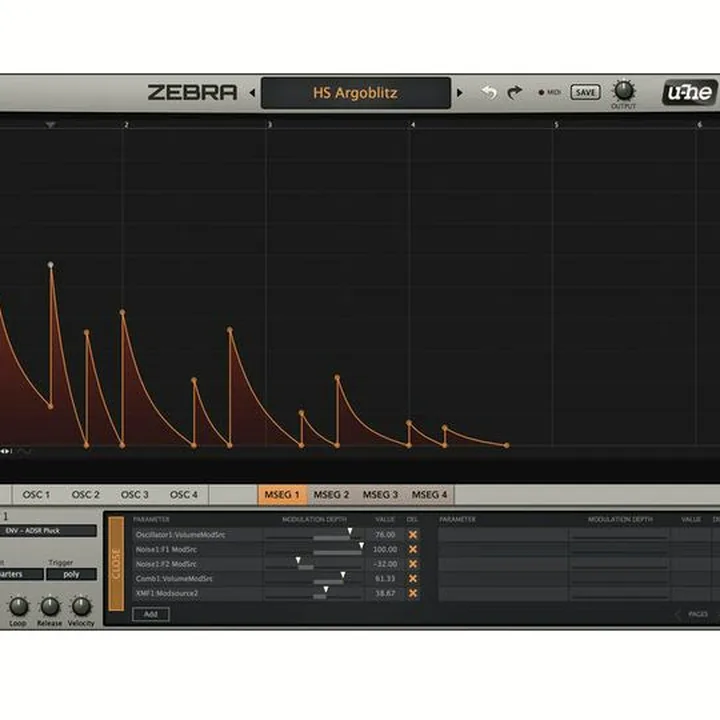Click the -32.00 modulation value

click(x=385, y=564)
